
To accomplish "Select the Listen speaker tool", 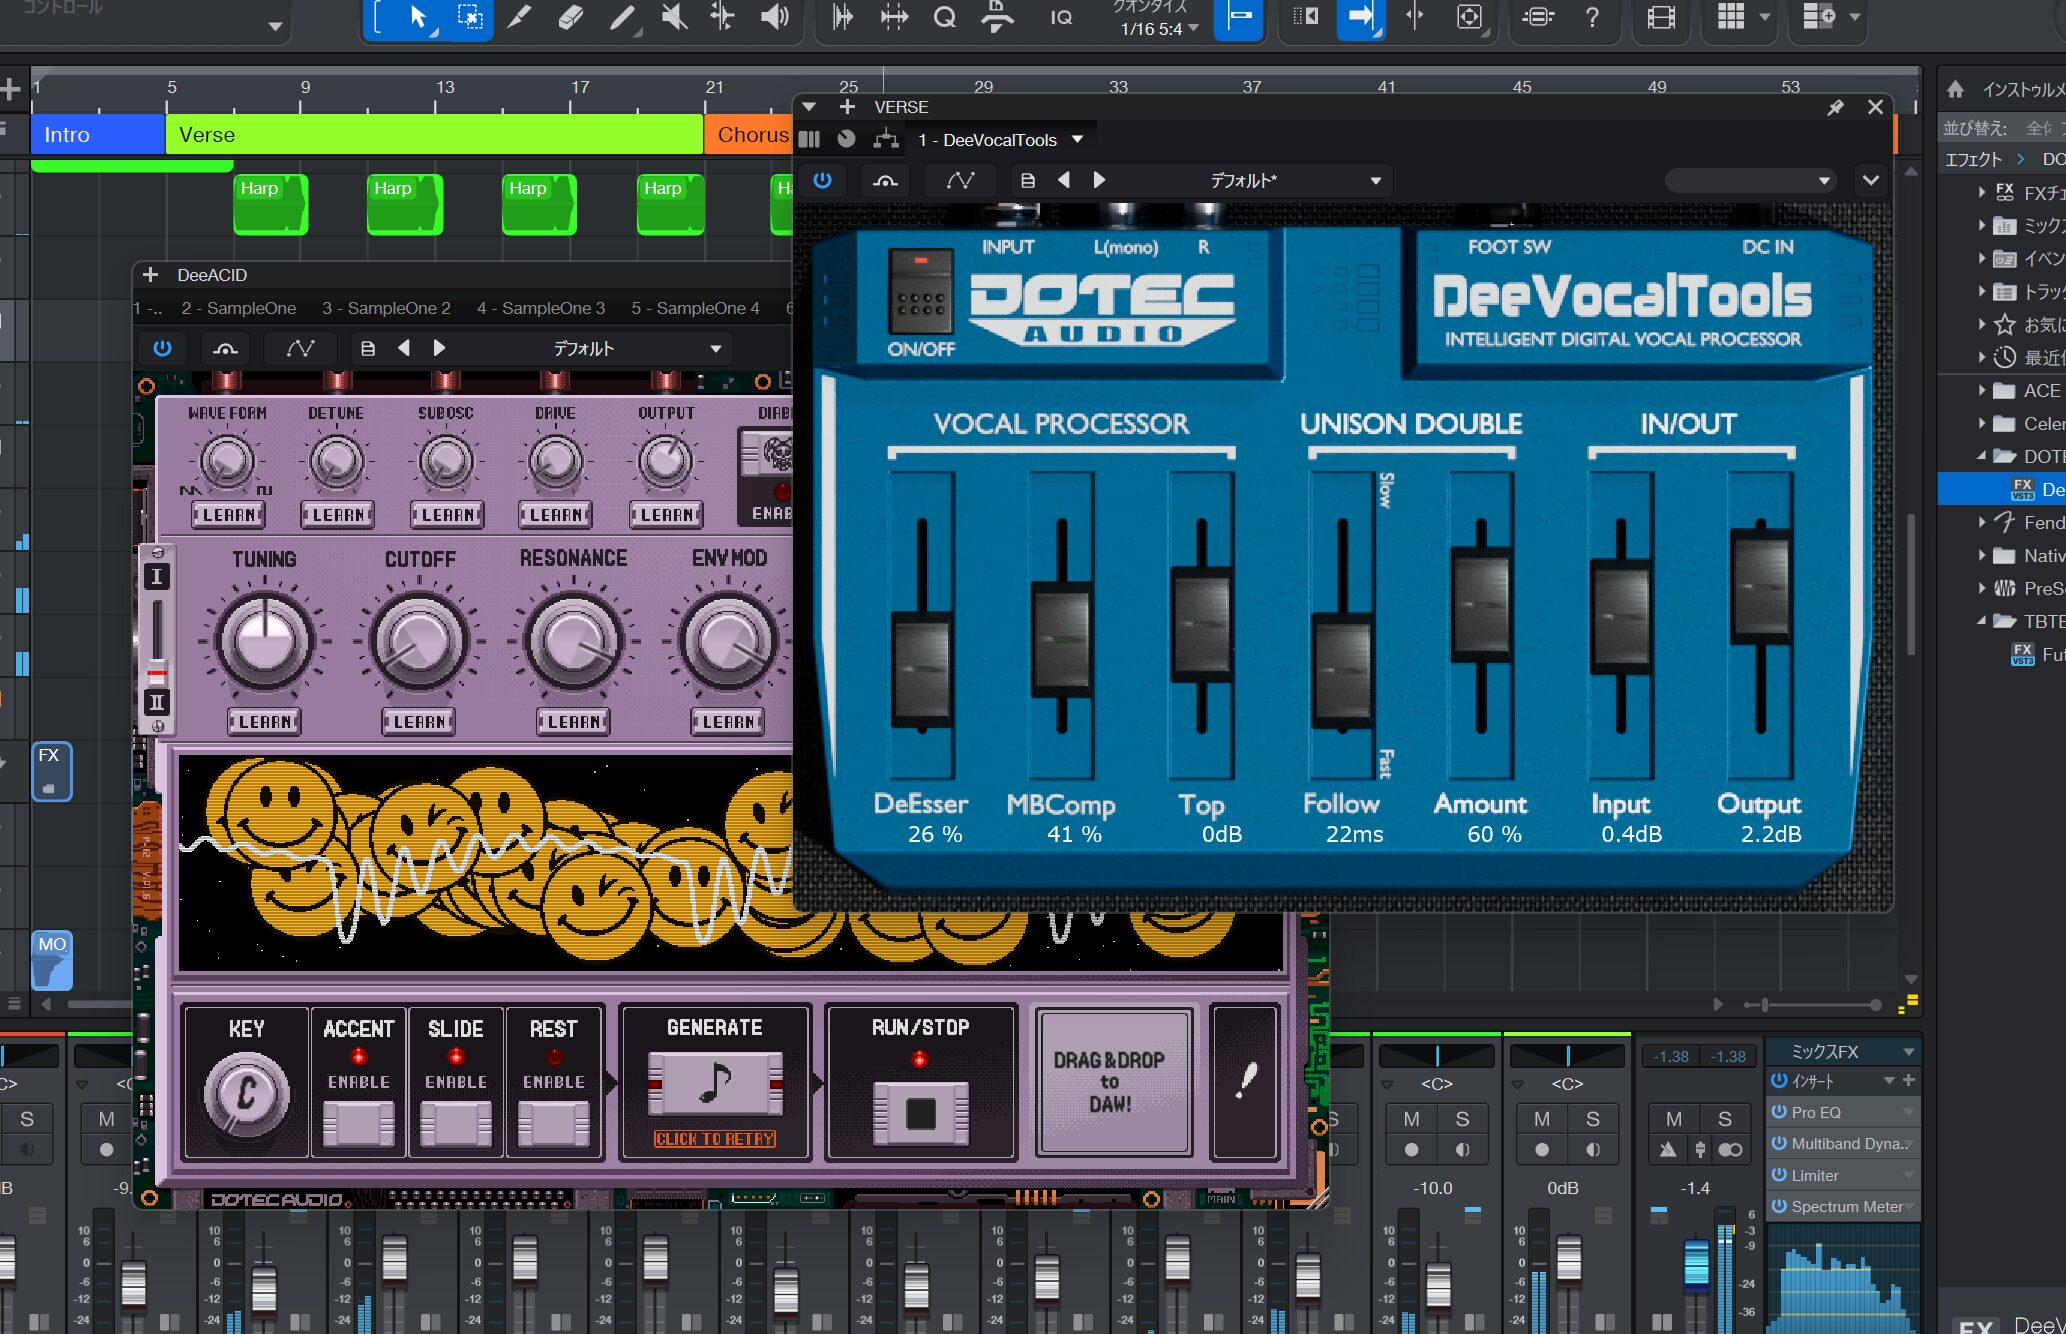I will pyautogui.click(x=774, y=17).
